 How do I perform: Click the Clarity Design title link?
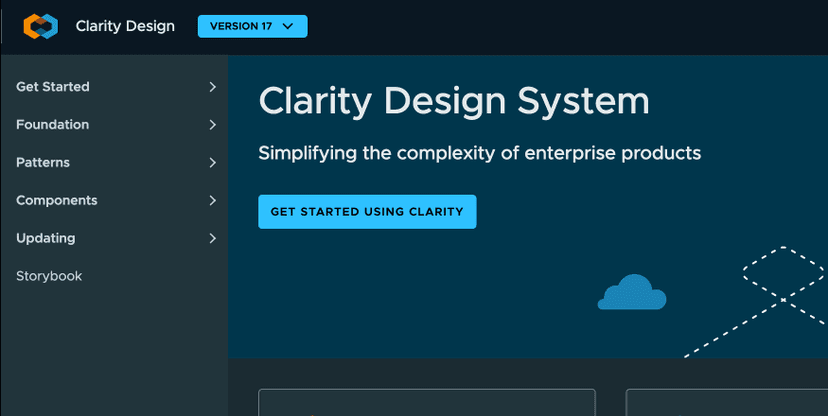pyautogui.click(x=125, y=26)
